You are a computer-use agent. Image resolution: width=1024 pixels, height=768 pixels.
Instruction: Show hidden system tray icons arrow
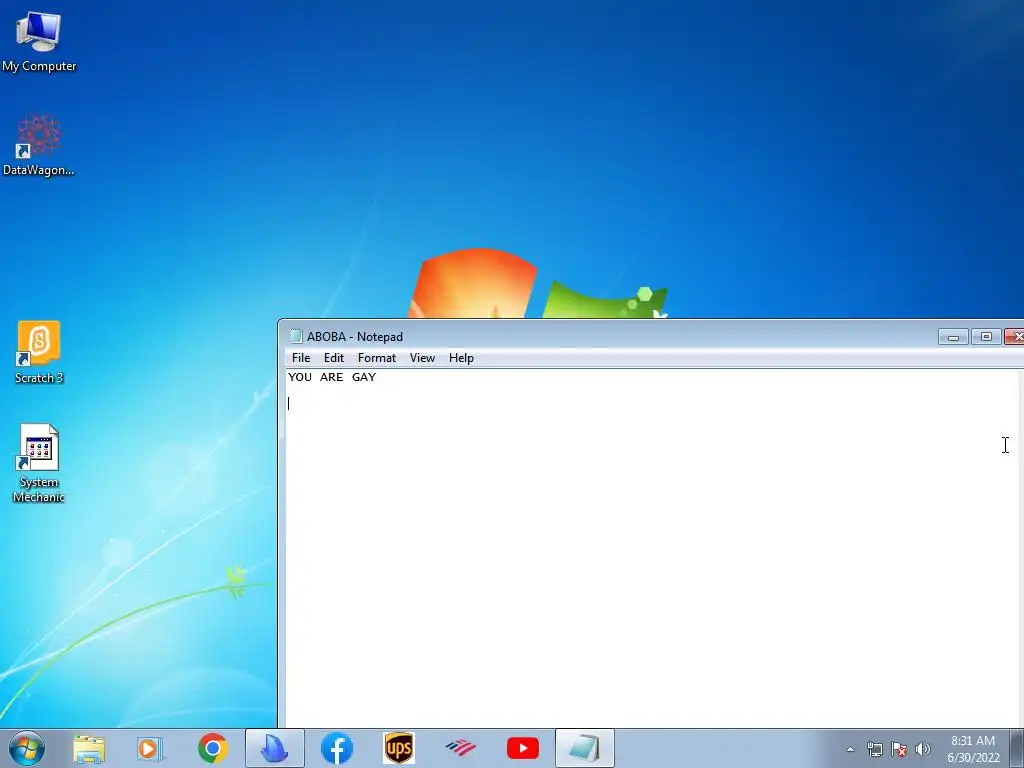click(x=850, y=749)
